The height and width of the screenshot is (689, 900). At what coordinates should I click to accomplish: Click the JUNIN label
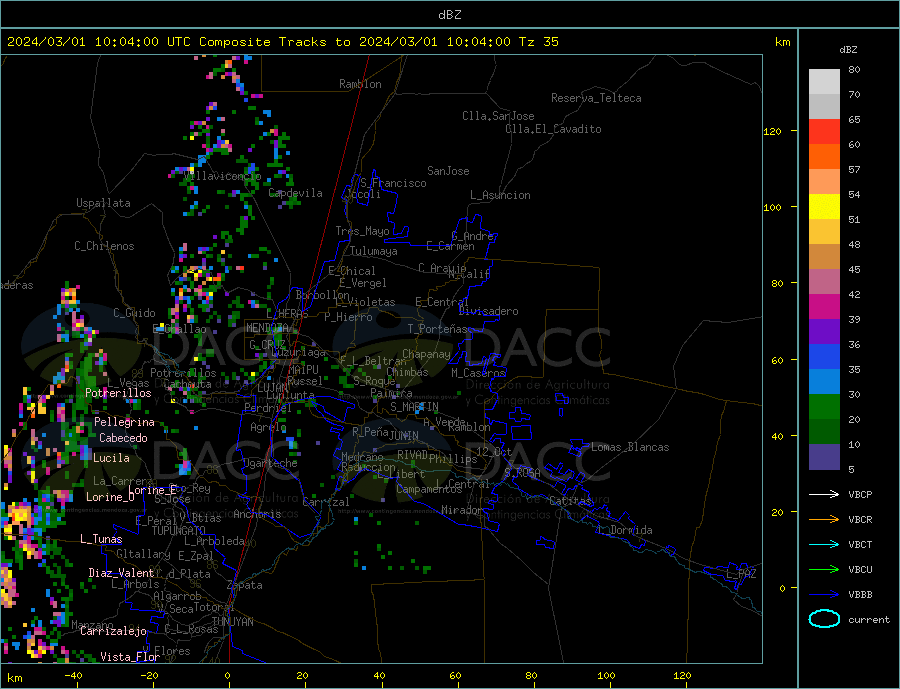(x=404, y=436)
